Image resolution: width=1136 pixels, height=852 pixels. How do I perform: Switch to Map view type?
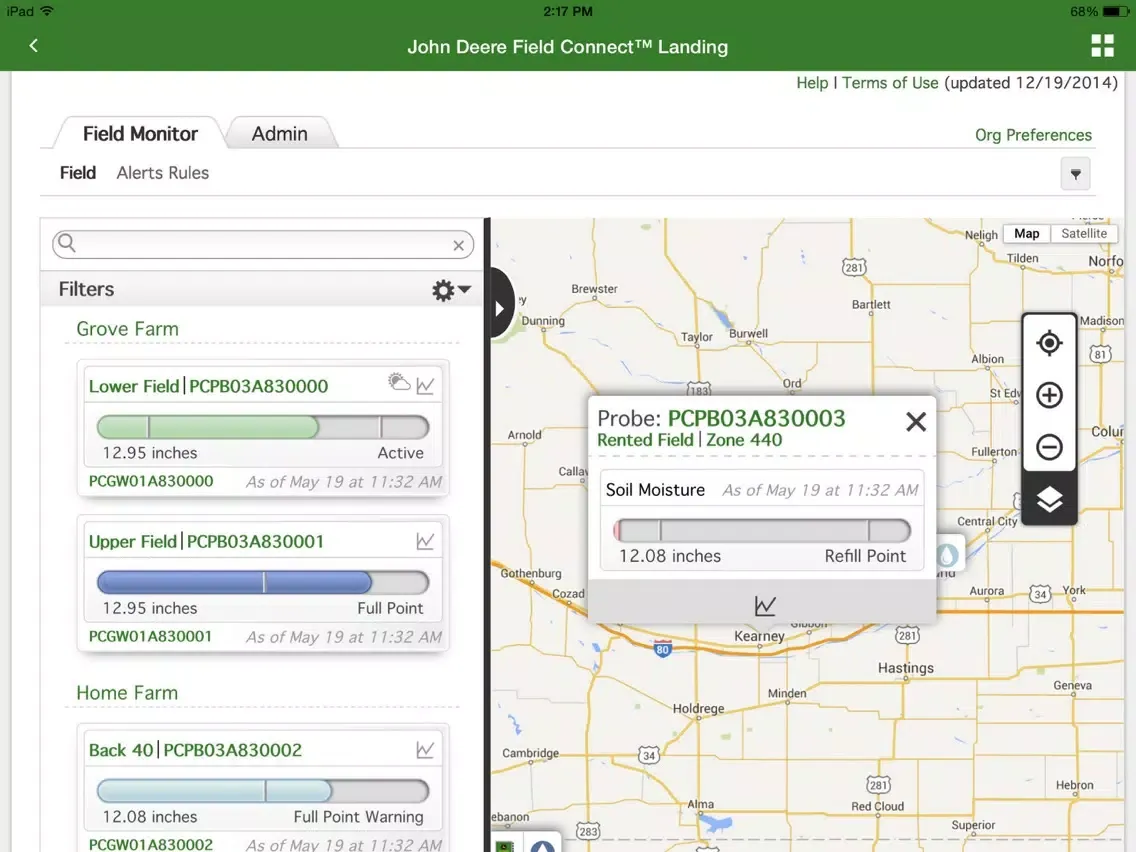point(1026,233)
